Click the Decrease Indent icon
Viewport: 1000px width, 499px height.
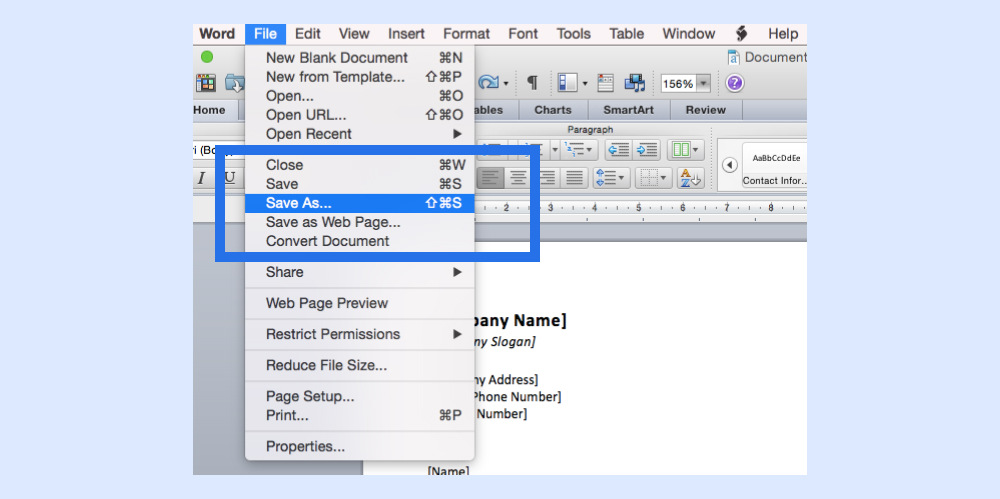tap(618, 150)
